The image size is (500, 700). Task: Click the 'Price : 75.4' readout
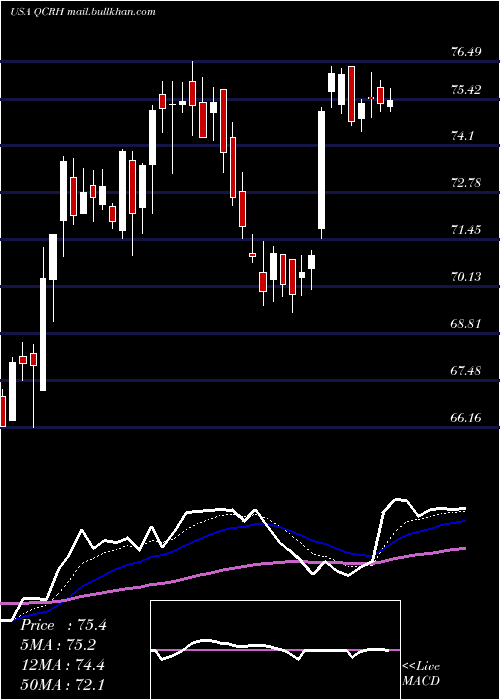[63, 625]
